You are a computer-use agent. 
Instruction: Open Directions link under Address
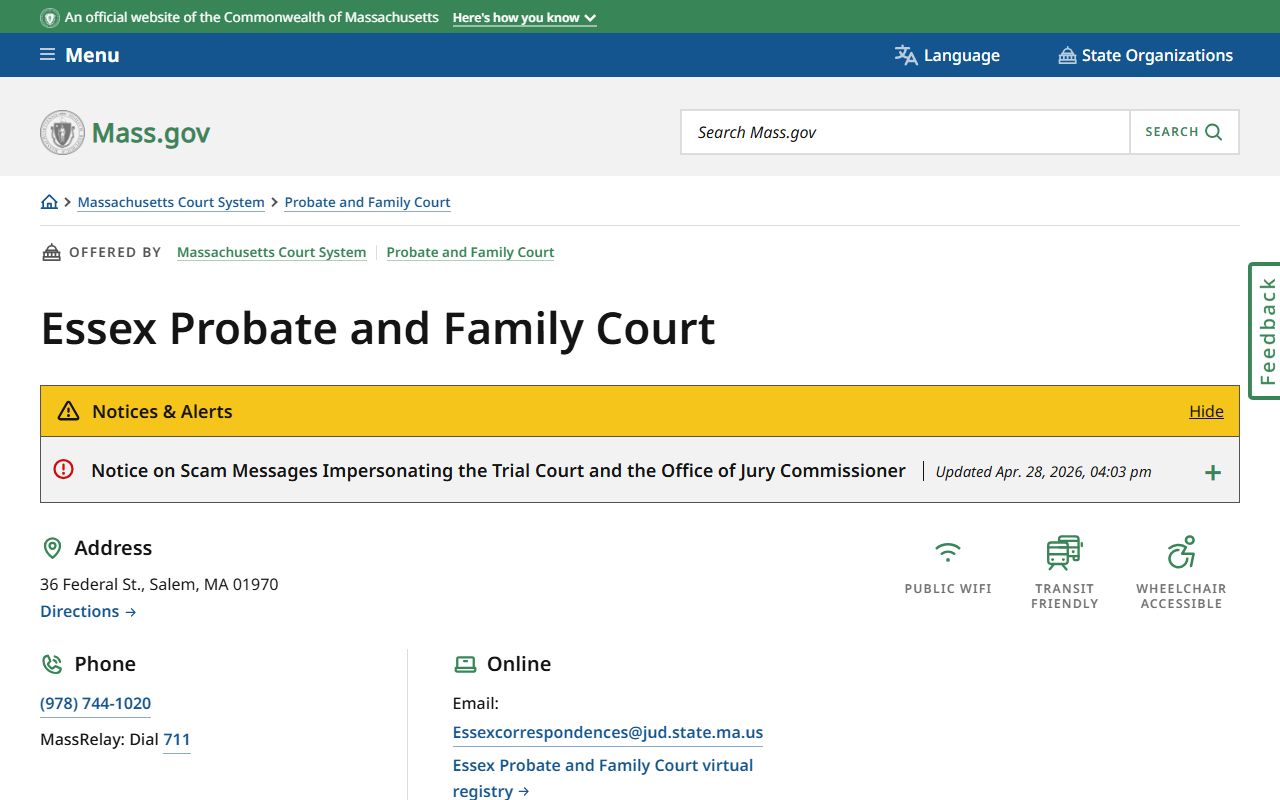(x=88, y=611)
